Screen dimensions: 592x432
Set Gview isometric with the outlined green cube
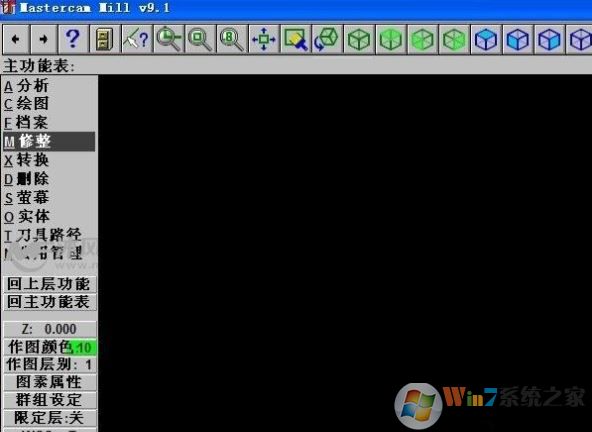click(x=359, y=39)
